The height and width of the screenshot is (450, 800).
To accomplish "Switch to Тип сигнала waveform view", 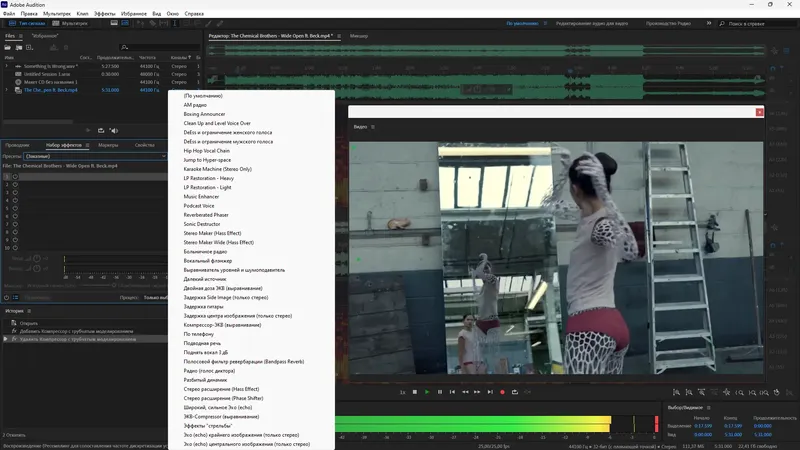I will point(27,23).
